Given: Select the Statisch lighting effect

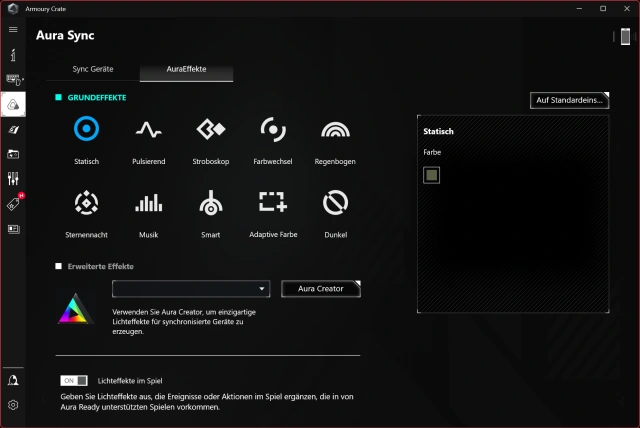Looking at the screenshot, I should click(x=86, y=129).
